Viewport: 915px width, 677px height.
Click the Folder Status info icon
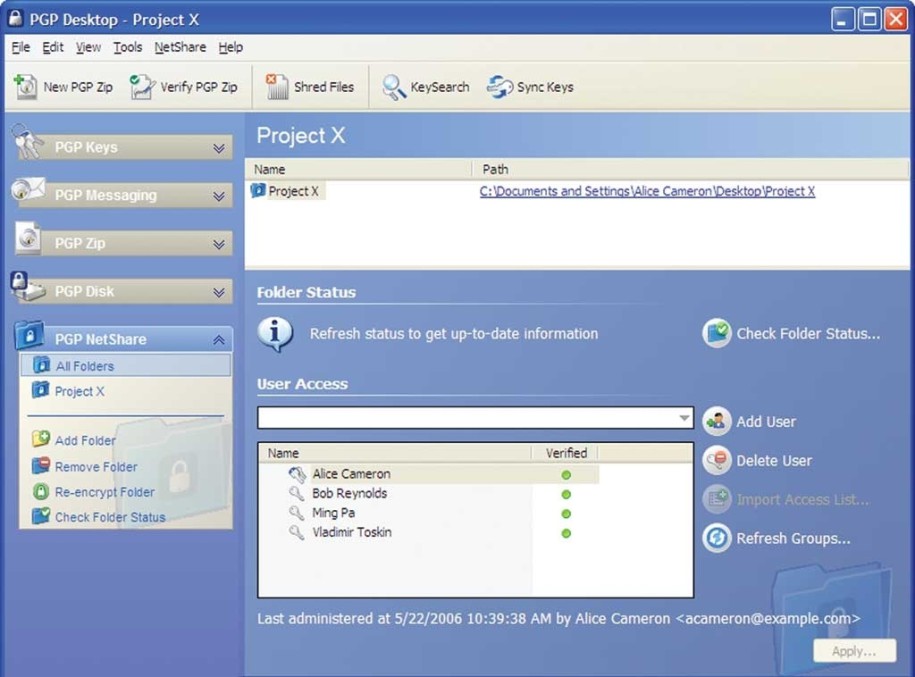[x=275, y=334]
